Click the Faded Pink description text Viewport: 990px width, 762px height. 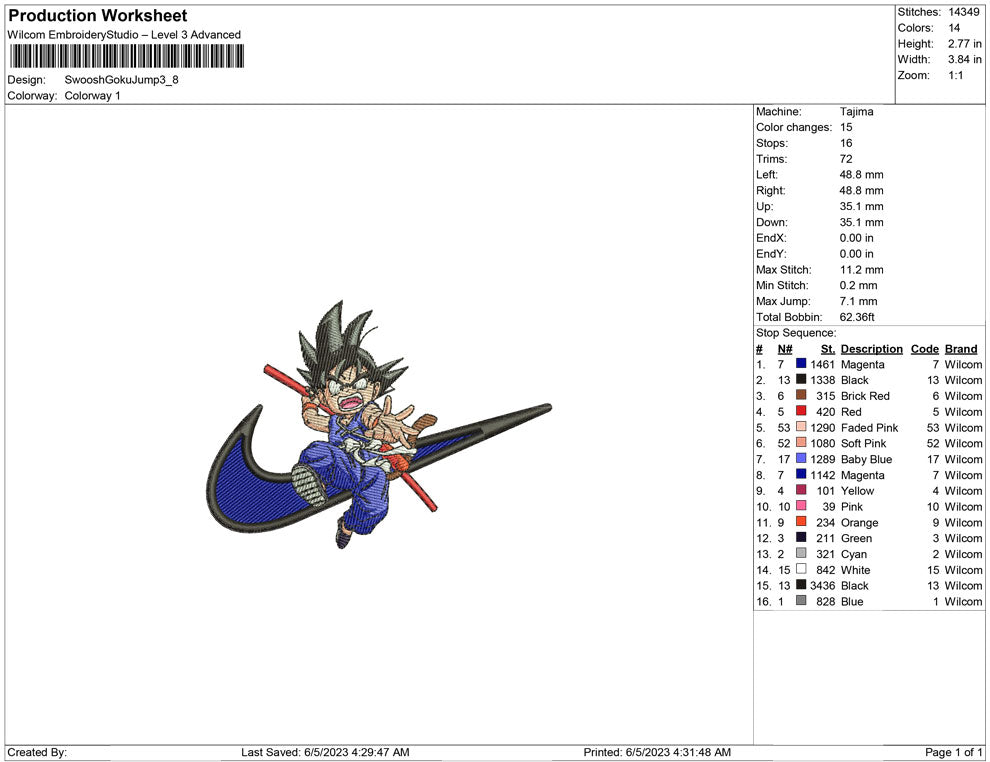pyautogui.click(x=869, y=427)
